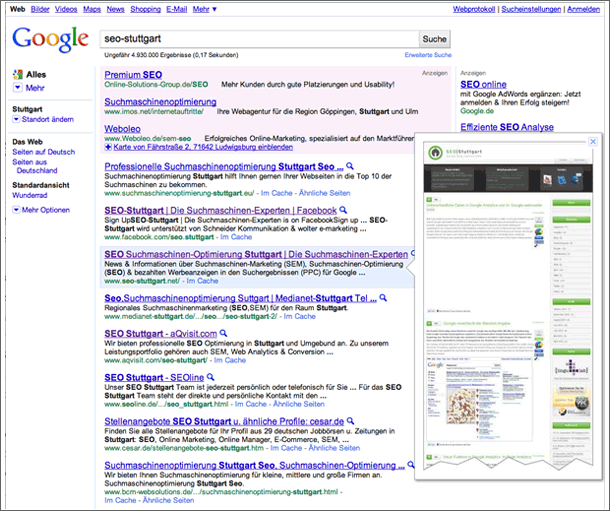The width and height of the screenshot is (610, 511).
Task: Open Ähnliche Seiten for cesar.de result
Action: [x=334, y=448]
